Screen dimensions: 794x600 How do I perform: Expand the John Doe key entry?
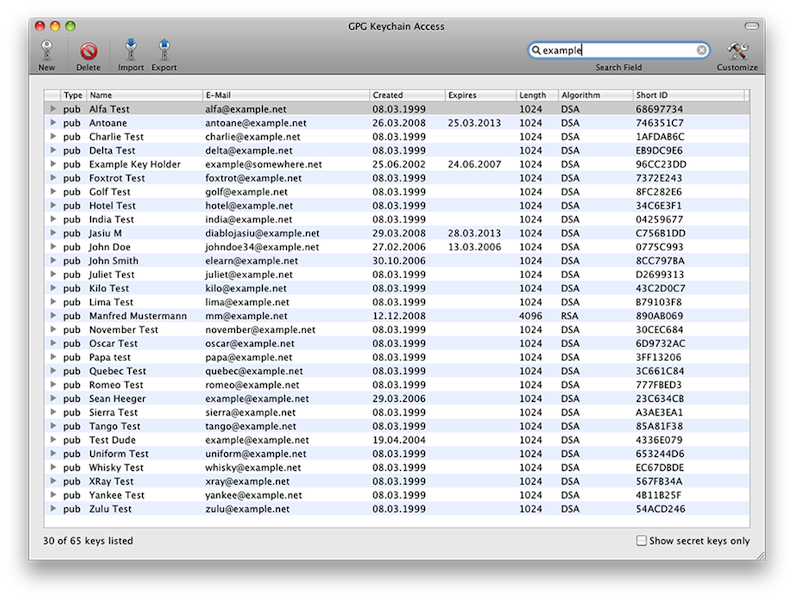tap(52, 247)
